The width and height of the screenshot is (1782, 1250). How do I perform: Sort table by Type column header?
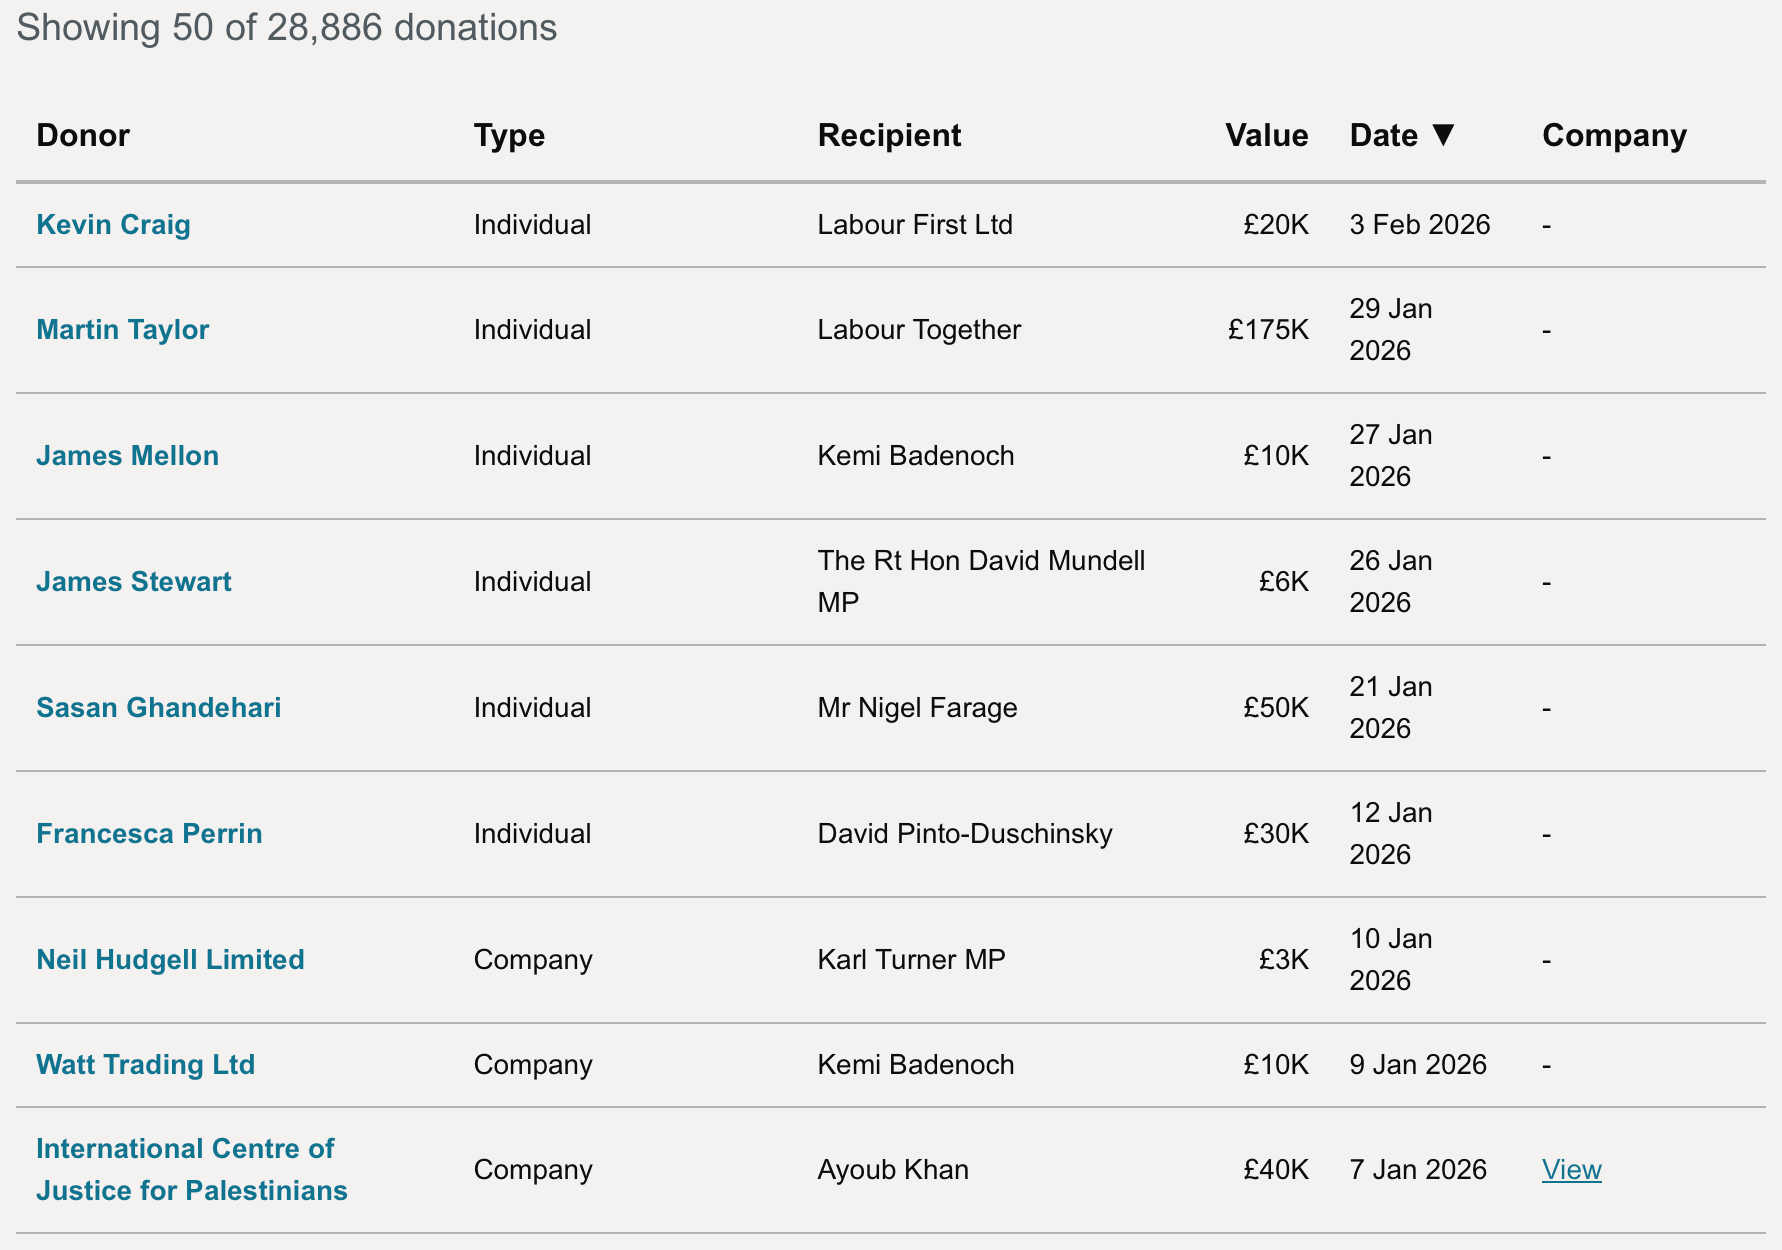point(509,135)
